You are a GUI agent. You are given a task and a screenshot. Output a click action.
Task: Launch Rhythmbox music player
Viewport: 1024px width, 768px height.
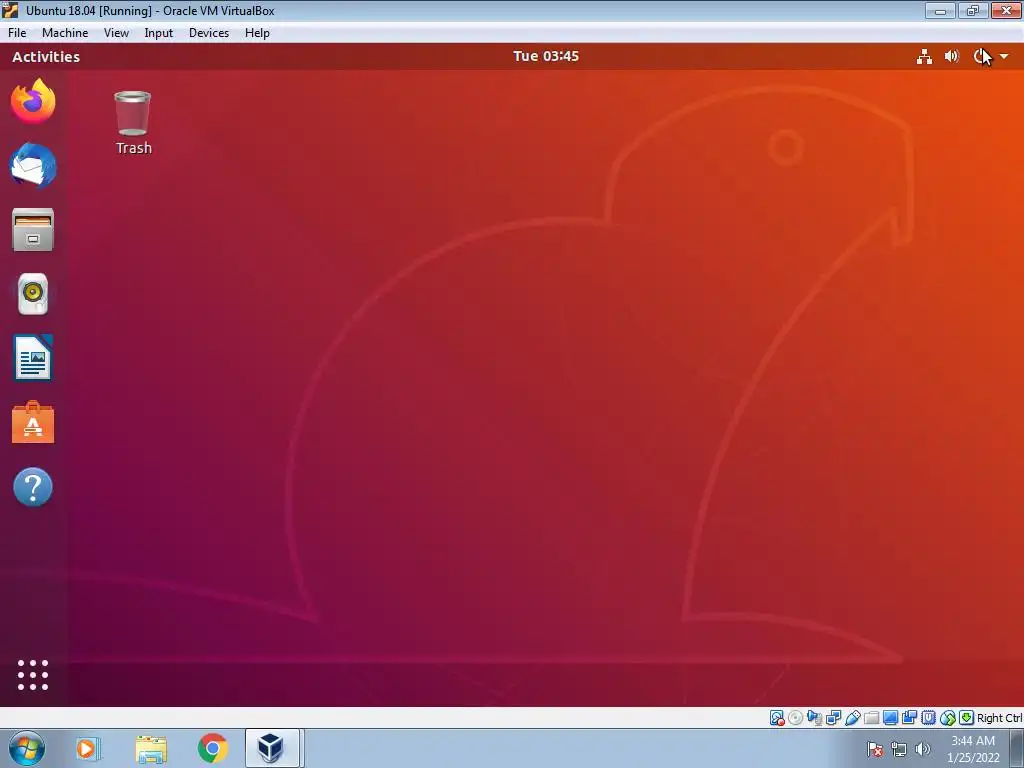(33, 294)
